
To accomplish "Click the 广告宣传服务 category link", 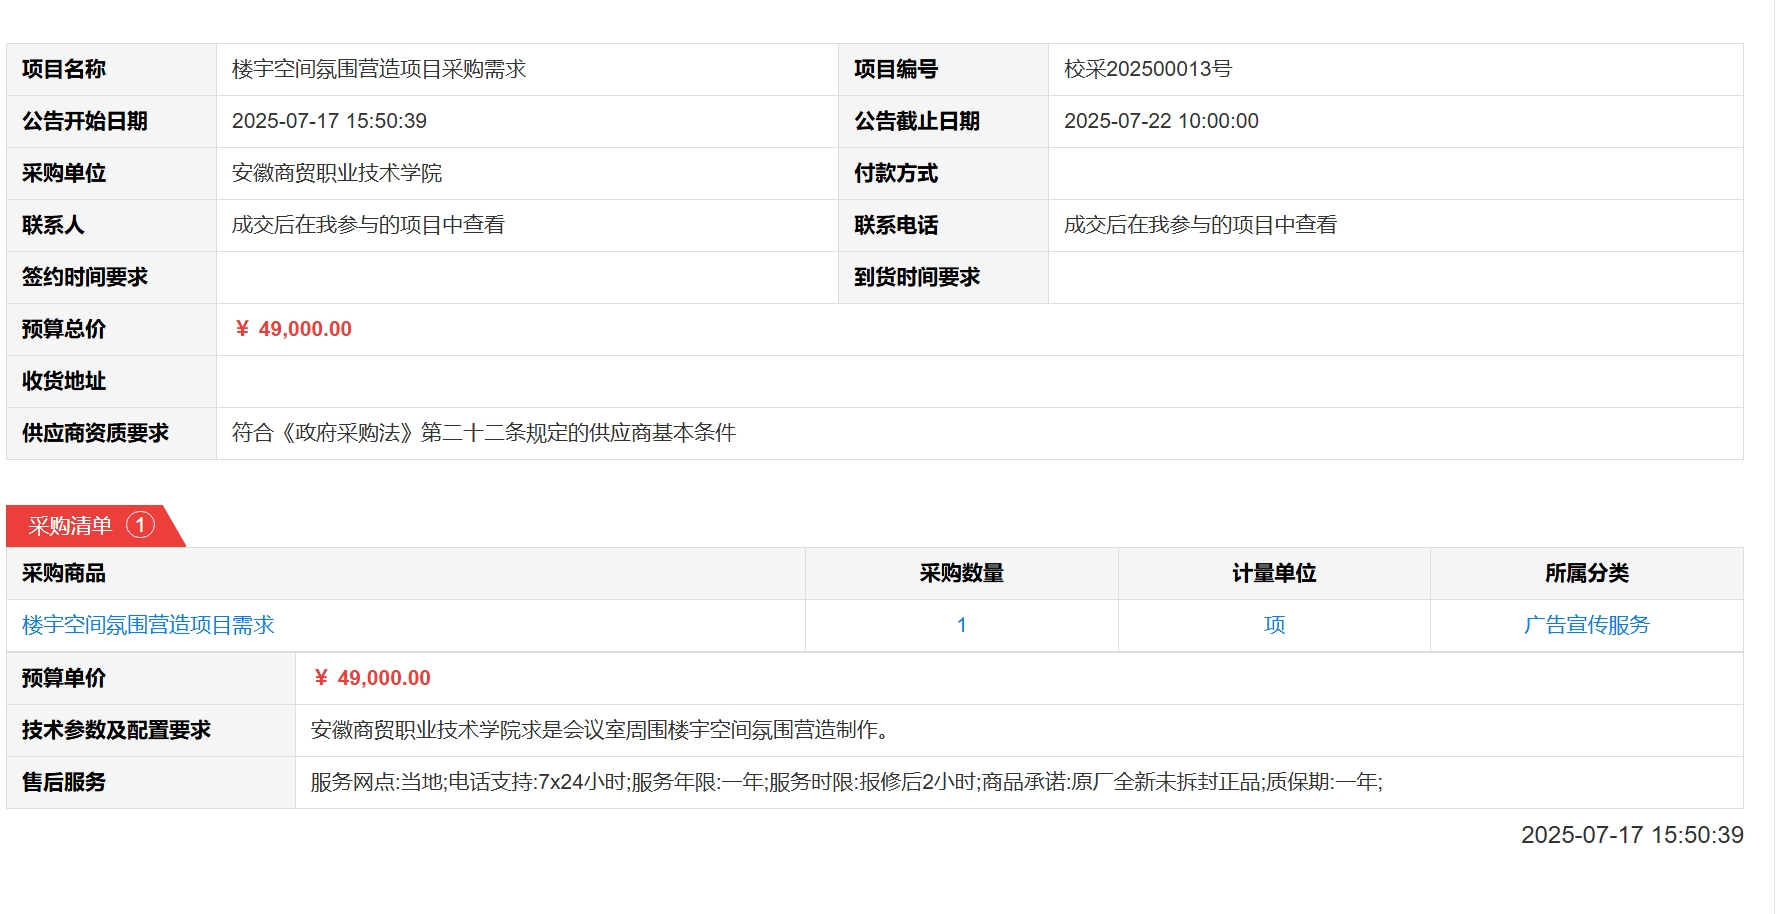I will 1586,625.
